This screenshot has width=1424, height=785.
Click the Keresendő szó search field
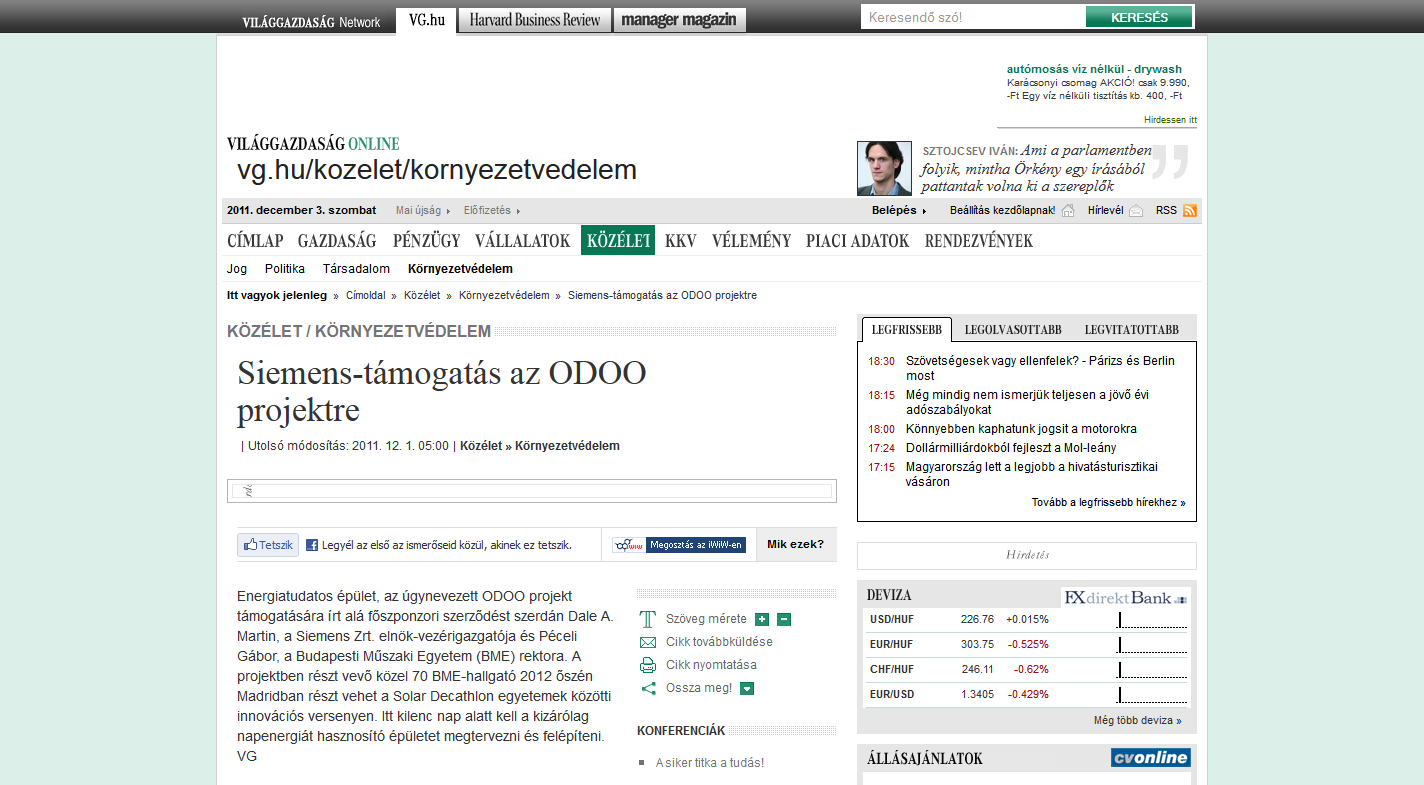(x=972, y=18)
